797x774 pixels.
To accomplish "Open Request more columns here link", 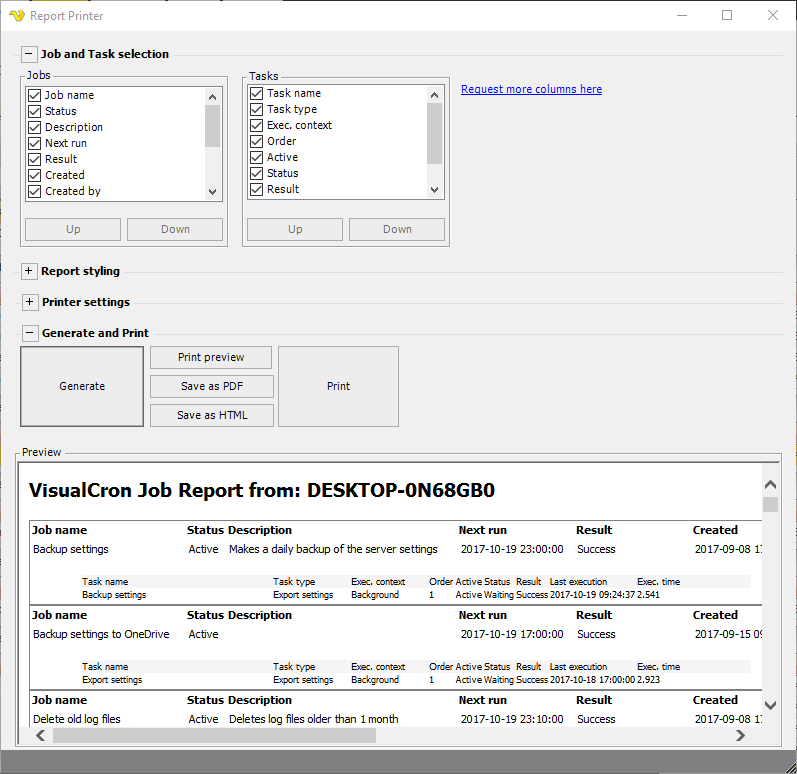I will click(531, 89).
